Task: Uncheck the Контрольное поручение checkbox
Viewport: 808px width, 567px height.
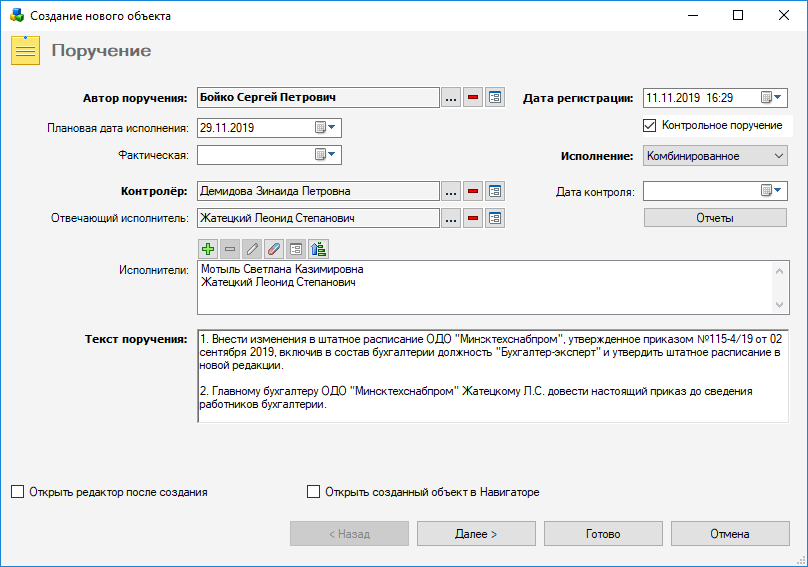Action: 651,126
